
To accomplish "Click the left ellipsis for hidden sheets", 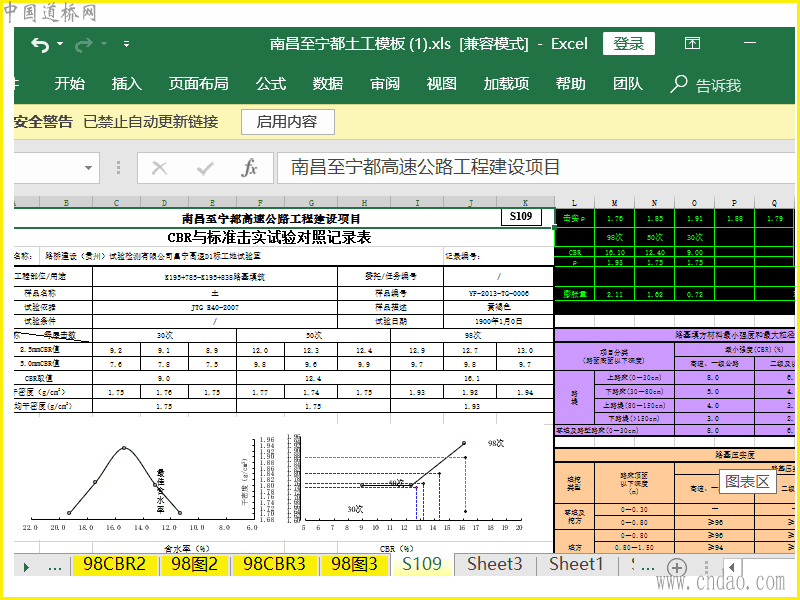I will click(x=55, y=566).
